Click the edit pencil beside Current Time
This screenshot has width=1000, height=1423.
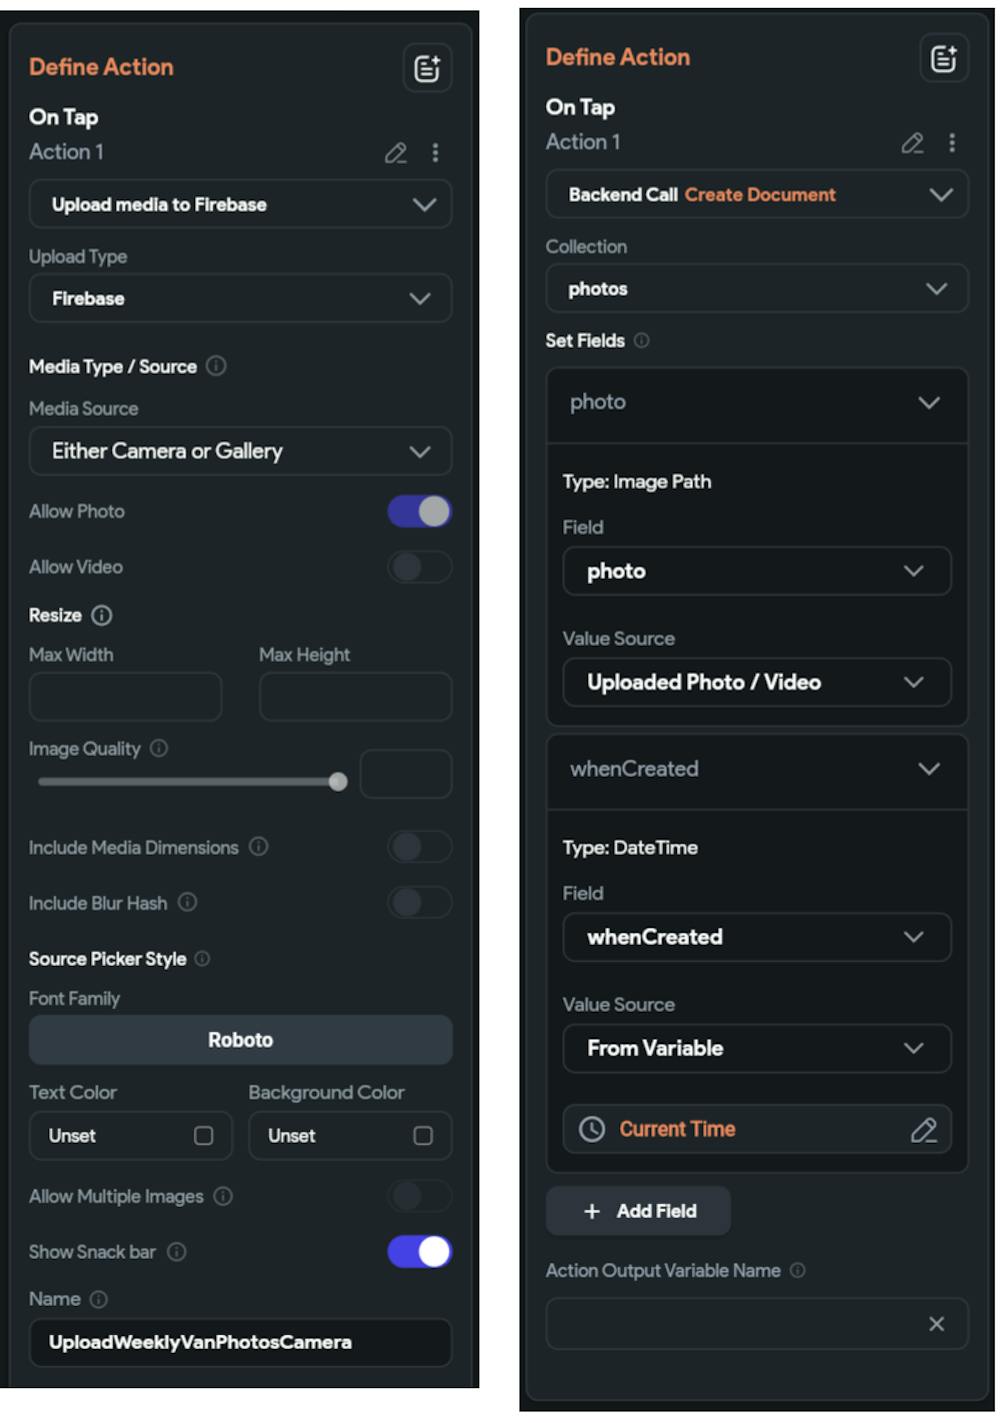click(925, 1129)
